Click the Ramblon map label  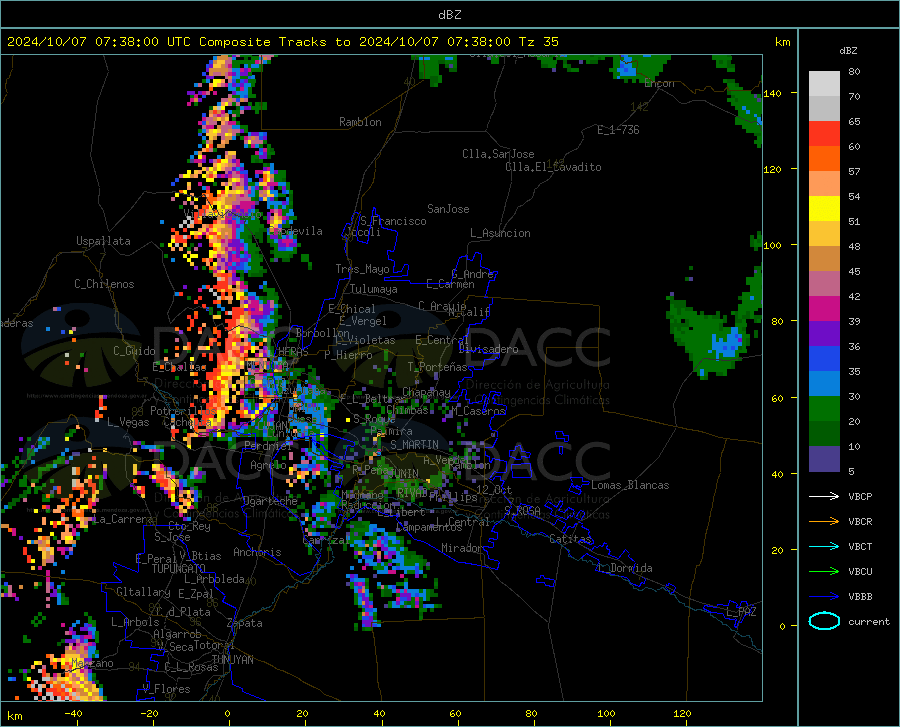pyautogui.click(x=360, y=122)
